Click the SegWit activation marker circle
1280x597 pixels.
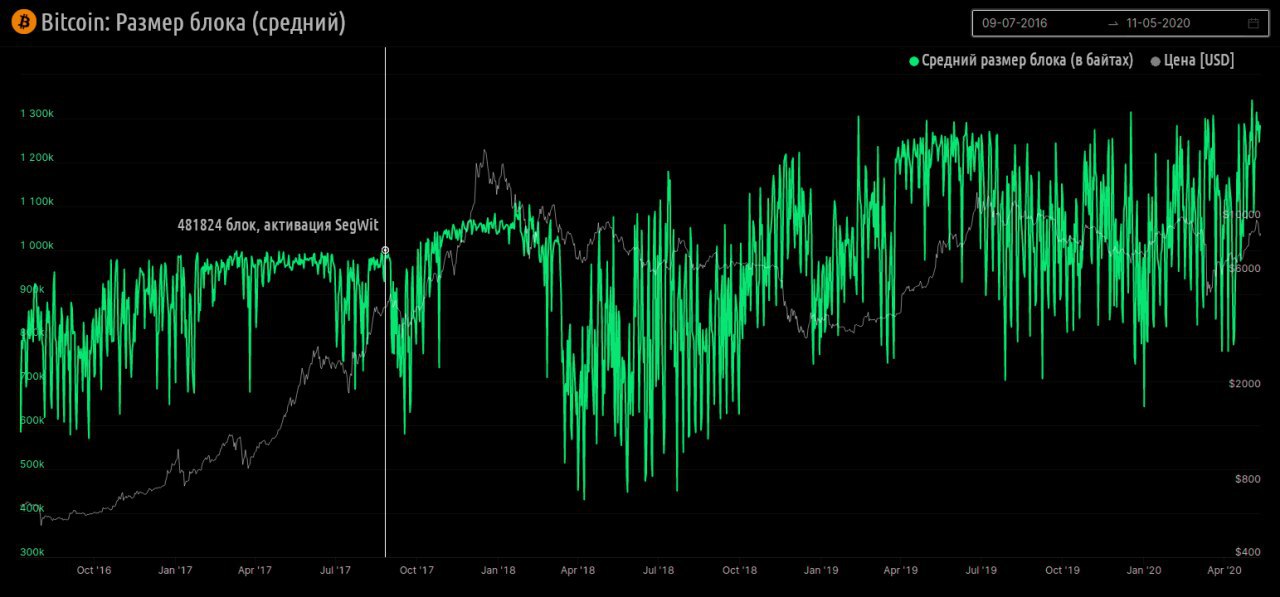[385, 251]
